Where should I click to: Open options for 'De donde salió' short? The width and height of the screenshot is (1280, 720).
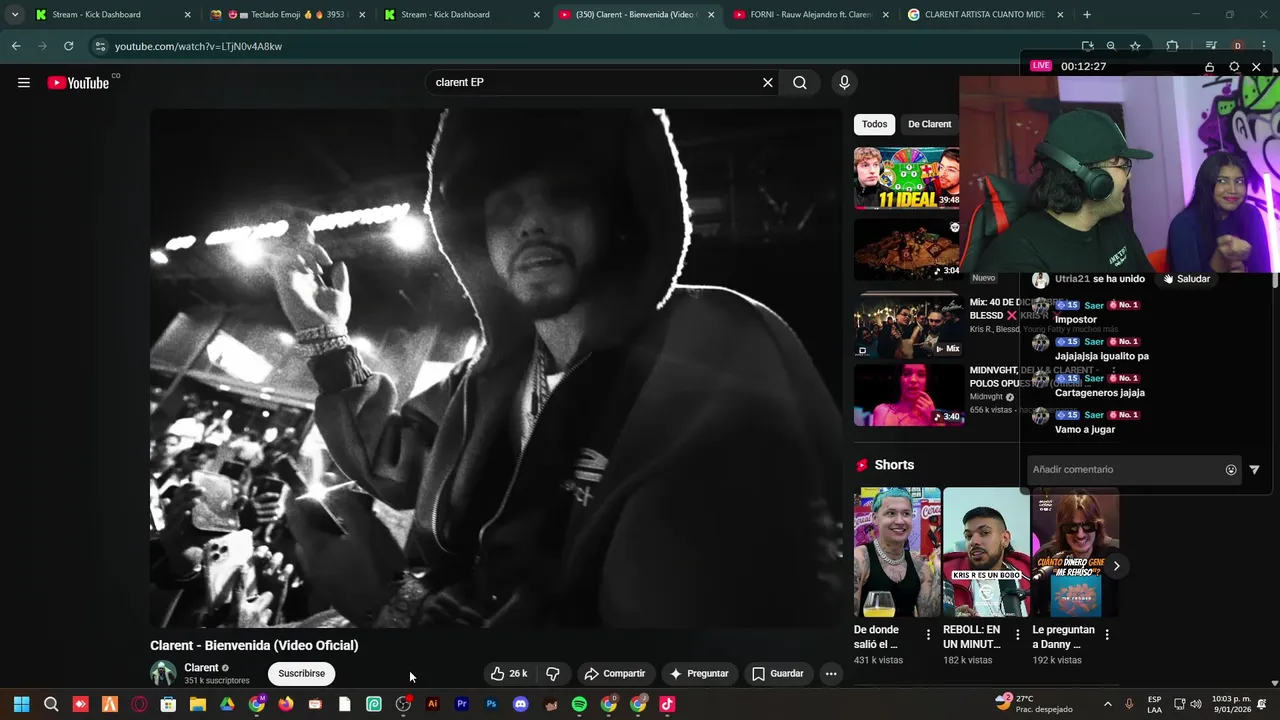pos(928,635)
